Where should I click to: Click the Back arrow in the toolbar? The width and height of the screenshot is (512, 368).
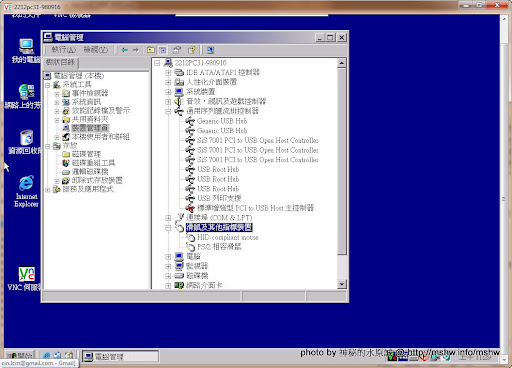pos(125,50)
